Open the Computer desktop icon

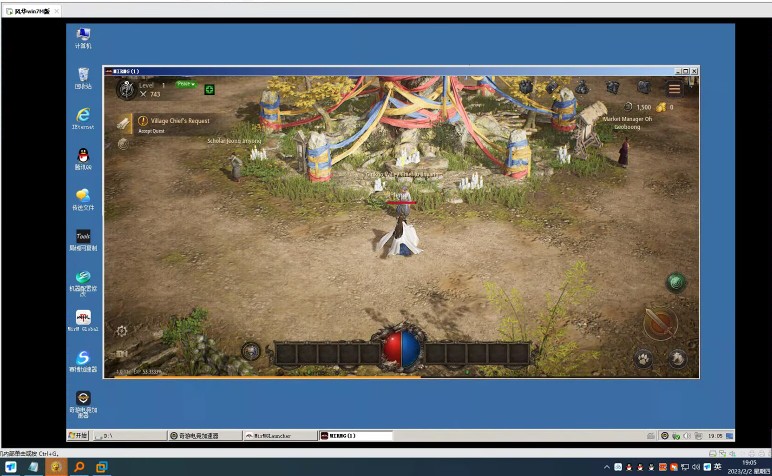[83, 38]
